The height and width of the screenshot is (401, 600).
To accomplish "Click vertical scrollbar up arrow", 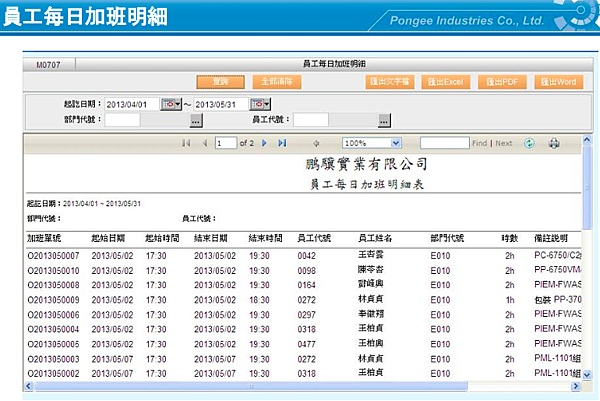I will (587, 140).
